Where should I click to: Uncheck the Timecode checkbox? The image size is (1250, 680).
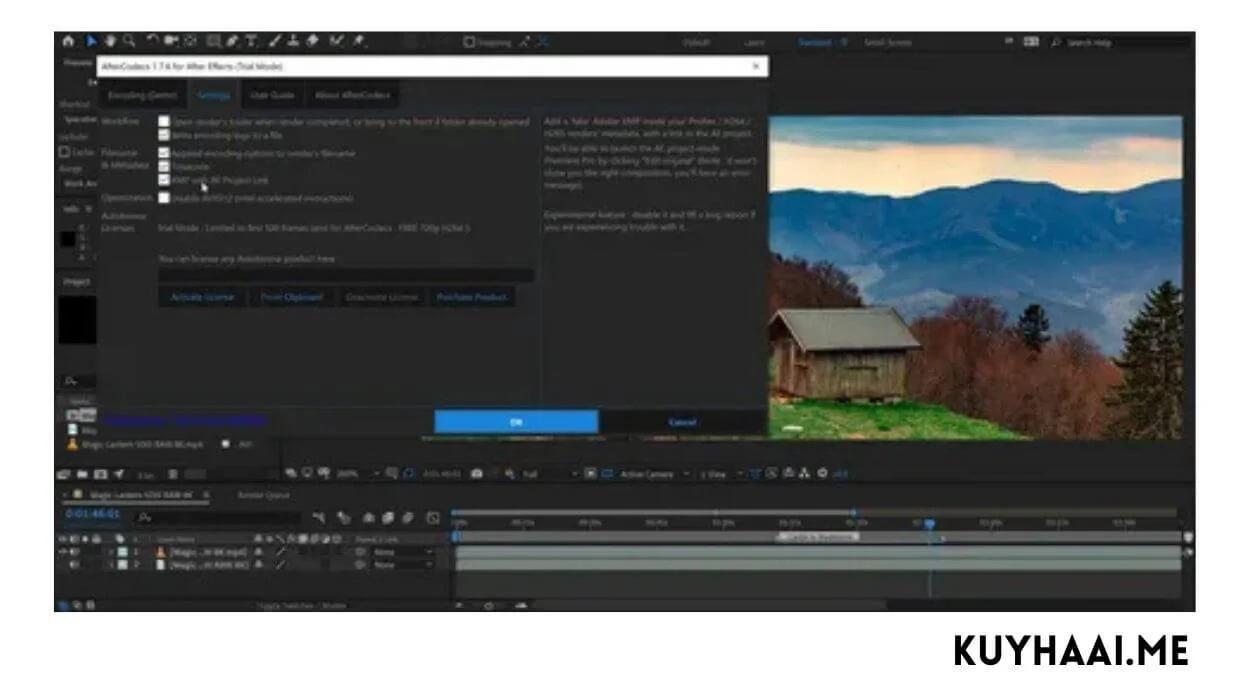tap(164, 167)
